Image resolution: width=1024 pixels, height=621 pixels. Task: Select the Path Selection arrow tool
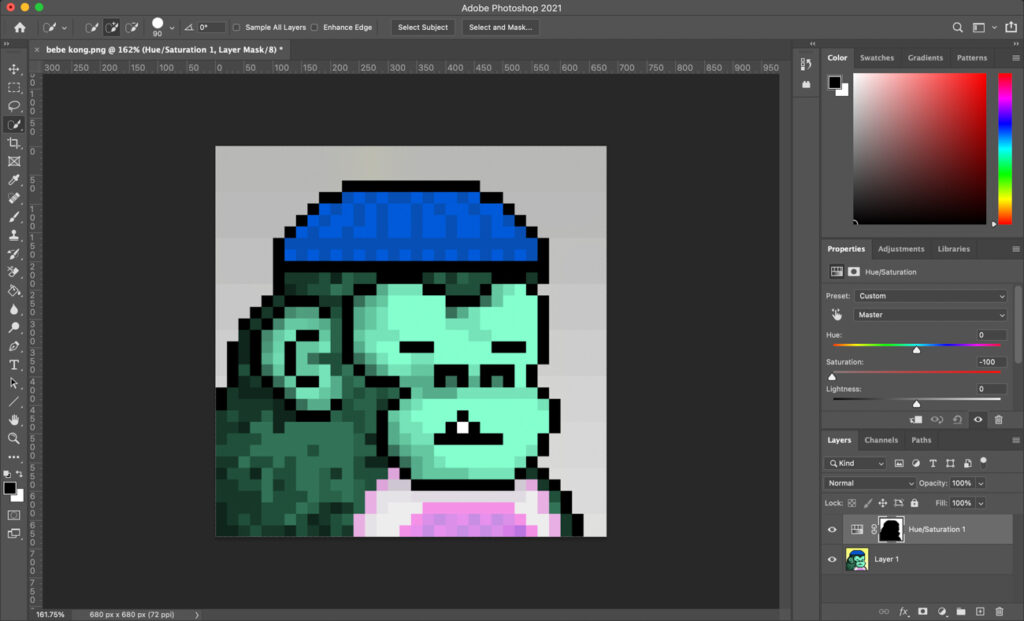coord(14,383)
